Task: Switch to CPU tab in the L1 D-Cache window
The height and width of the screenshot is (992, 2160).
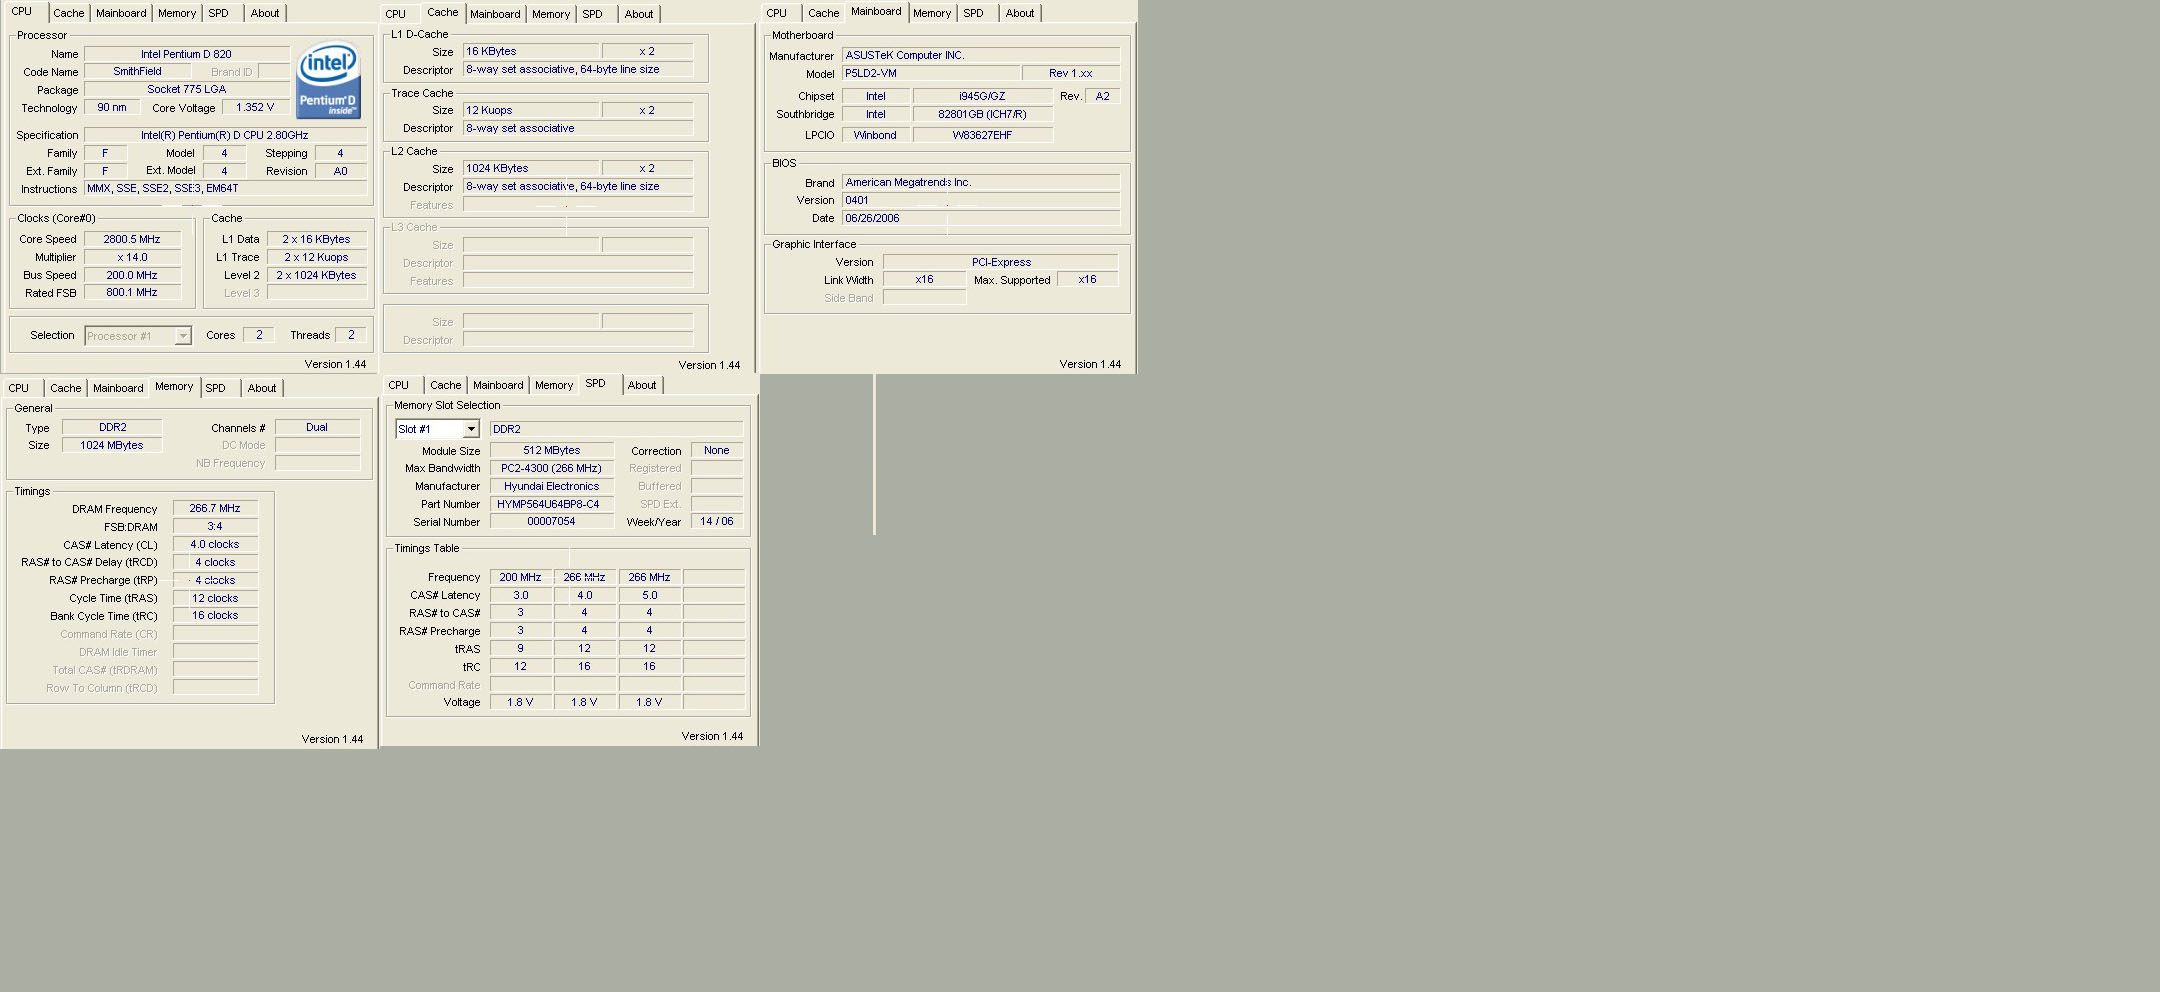Action: [x=396, y=14]
